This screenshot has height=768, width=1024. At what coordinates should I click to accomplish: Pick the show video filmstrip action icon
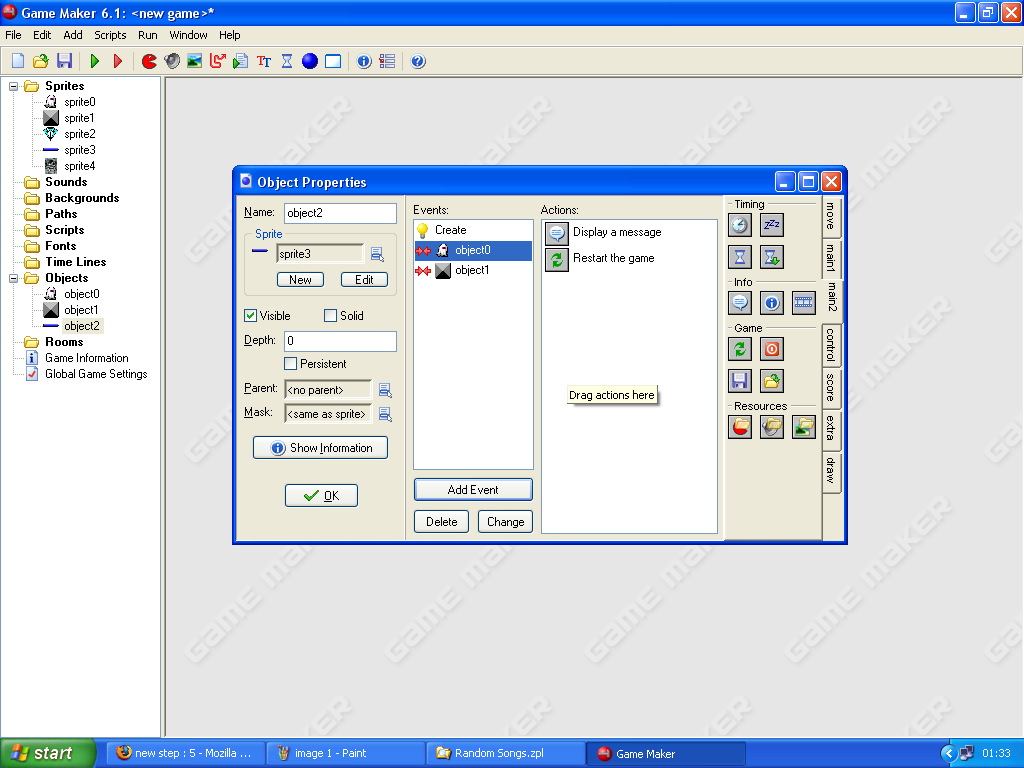804,303
